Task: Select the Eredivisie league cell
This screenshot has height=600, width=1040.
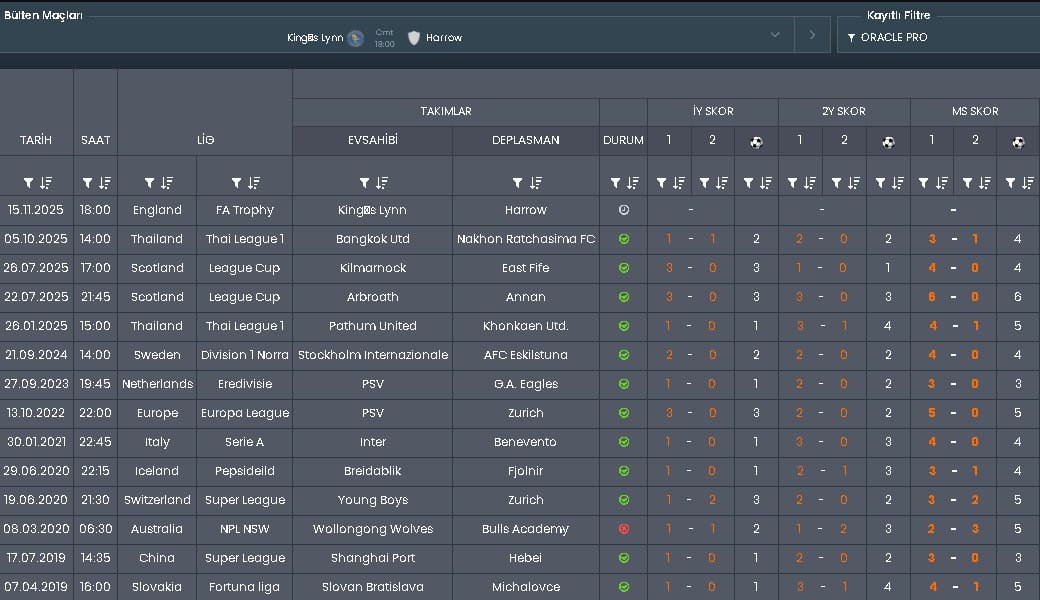Action: 245,384
